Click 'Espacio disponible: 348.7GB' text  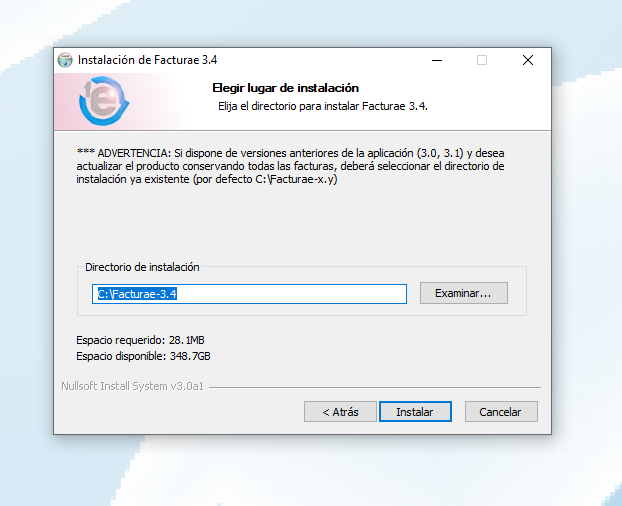(143, 356)
